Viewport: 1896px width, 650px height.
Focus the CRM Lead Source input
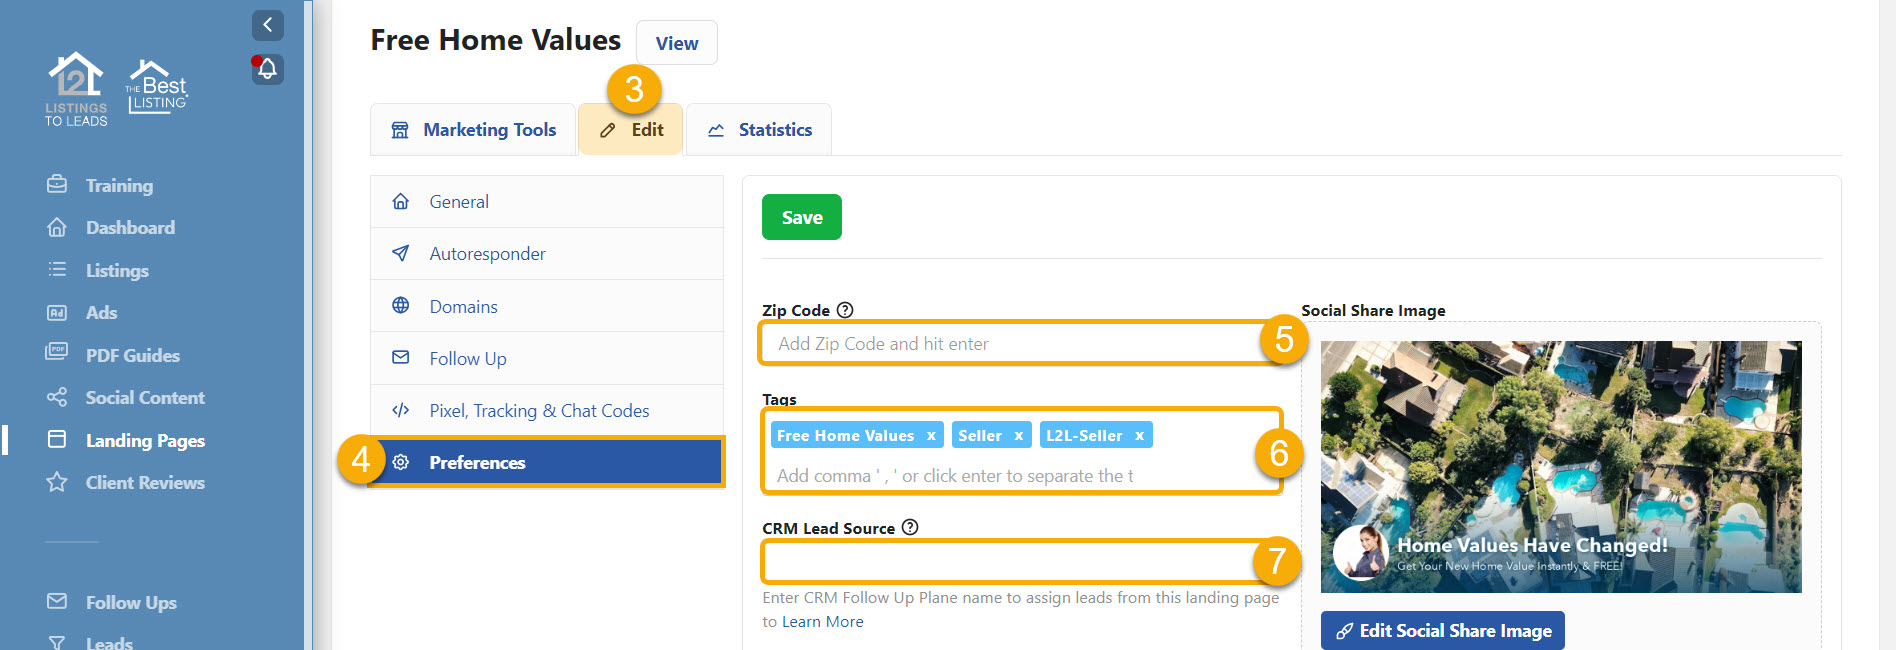1005,562
